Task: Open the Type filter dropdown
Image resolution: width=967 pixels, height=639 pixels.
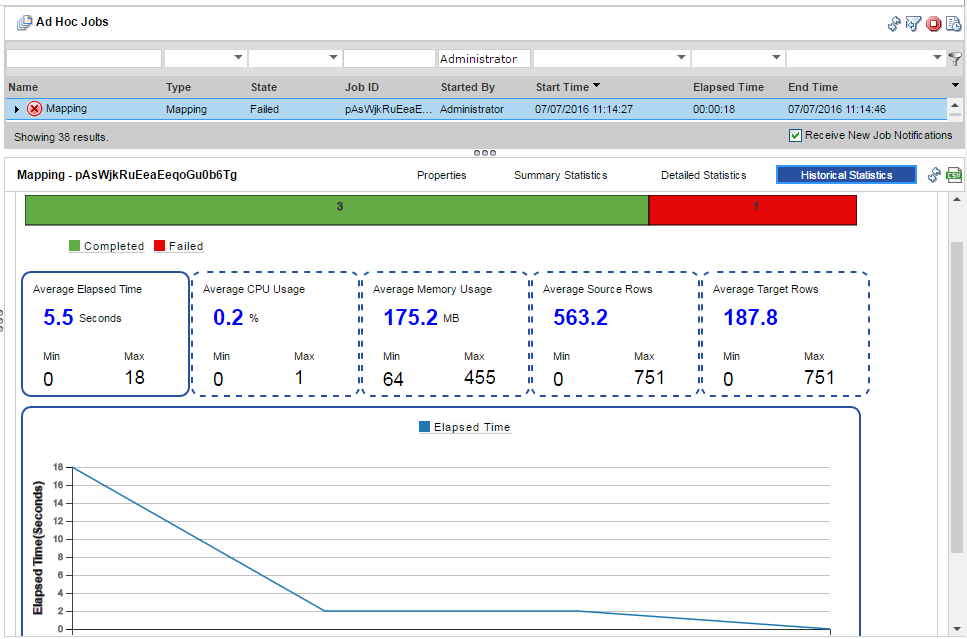Action: 204,59
